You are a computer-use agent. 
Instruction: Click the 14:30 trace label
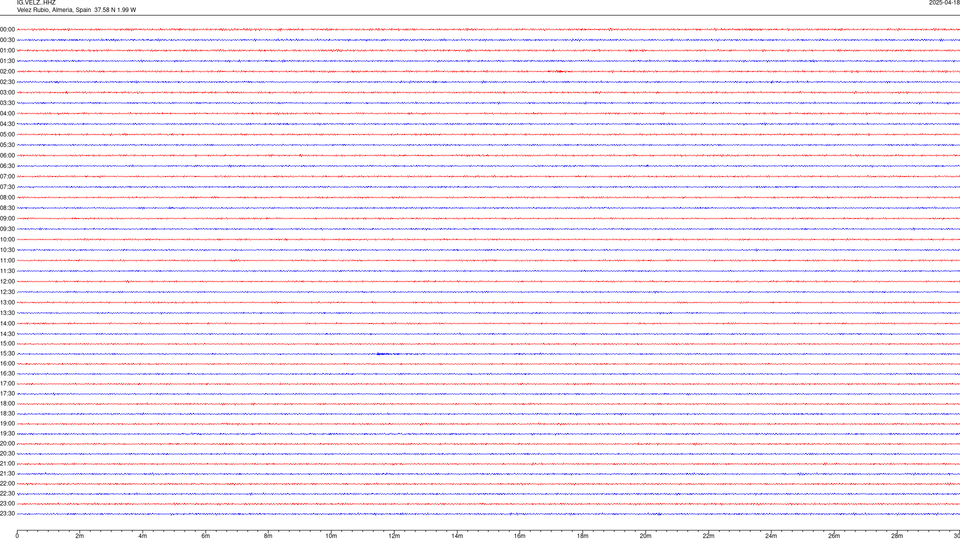coord(7,334)
